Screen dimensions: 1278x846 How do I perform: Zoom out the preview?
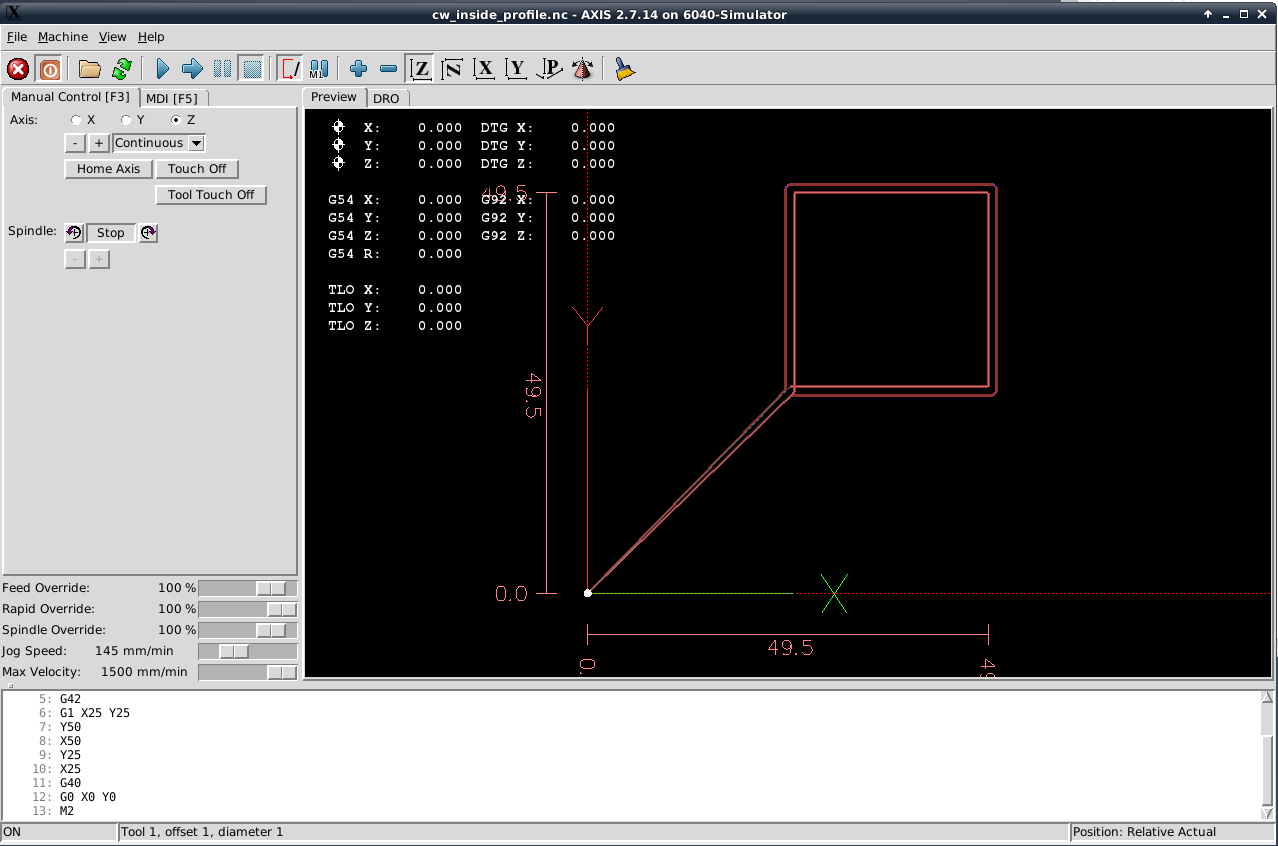389,69
